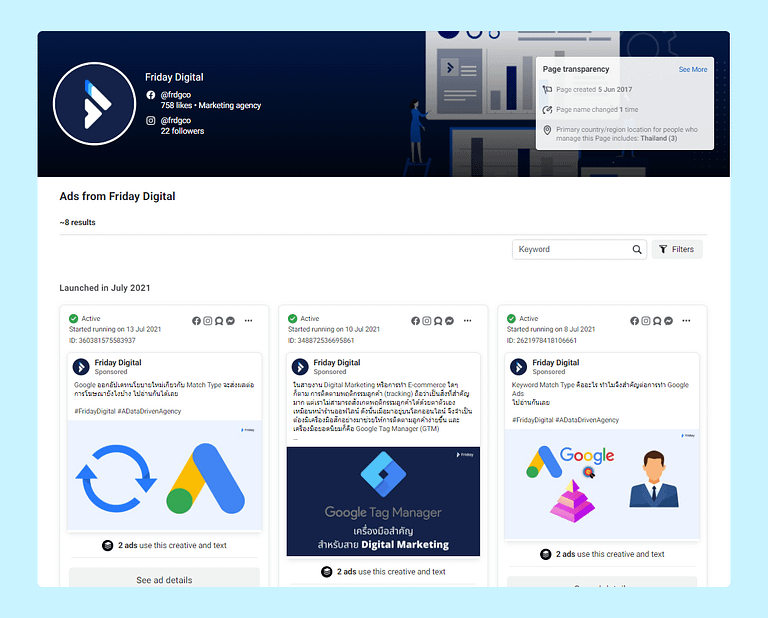Click Audience Network icon on 13 Jul ad
Screen dimensions: 768x618
coord(219,321)
